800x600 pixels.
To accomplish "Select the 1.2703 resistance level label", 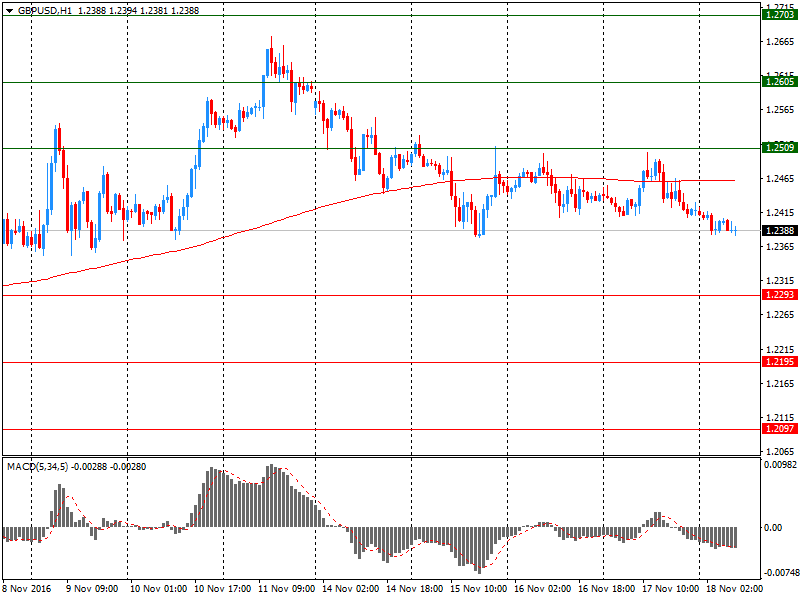I will (780, 15).
